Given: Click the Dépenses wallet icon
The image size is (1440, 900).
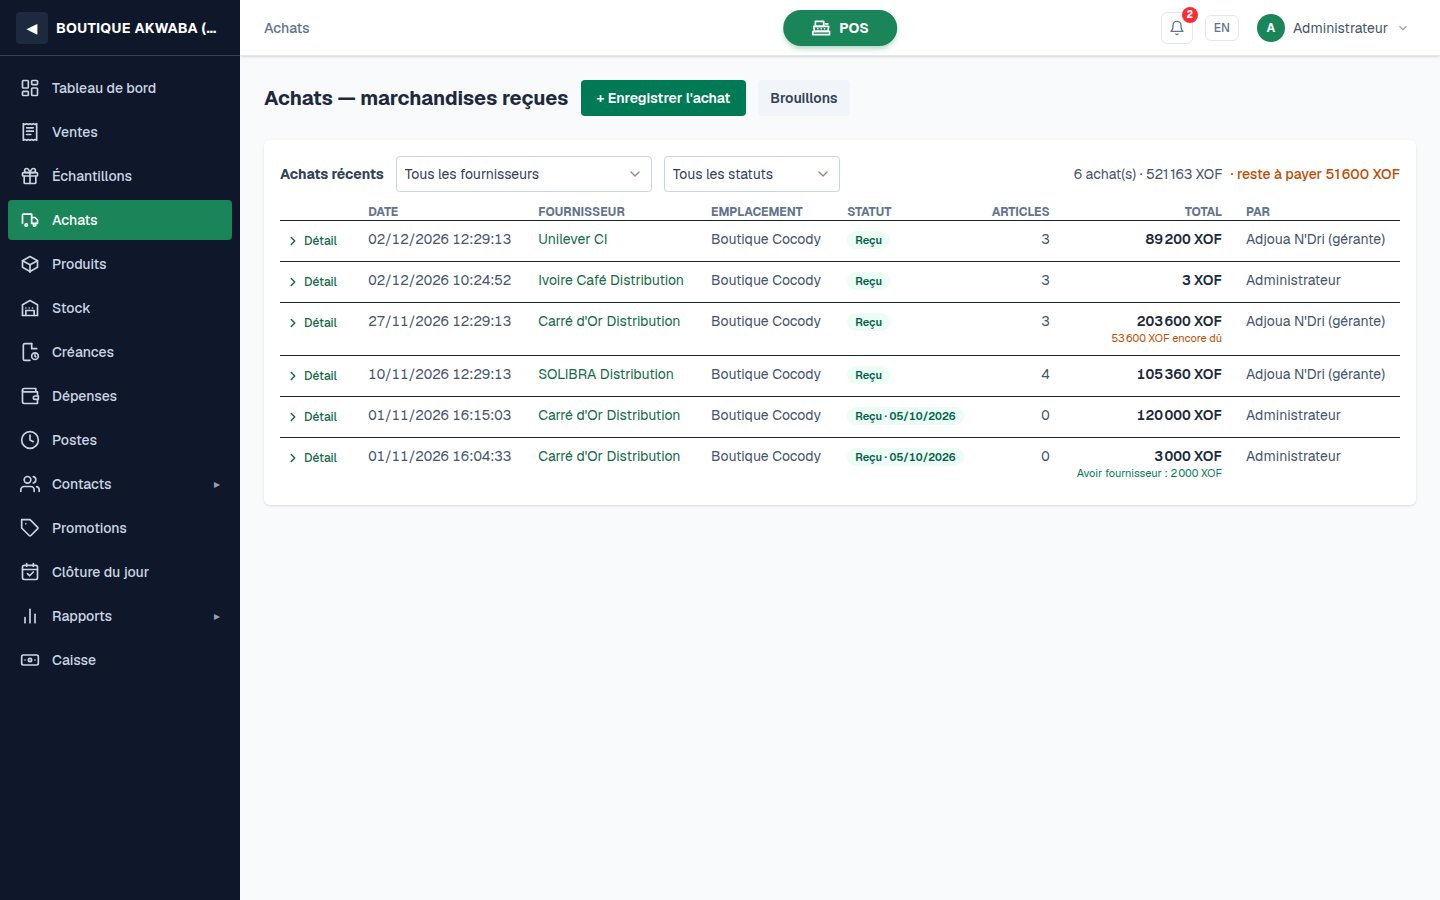Looking at the screenshot, I should coord(30,396).
